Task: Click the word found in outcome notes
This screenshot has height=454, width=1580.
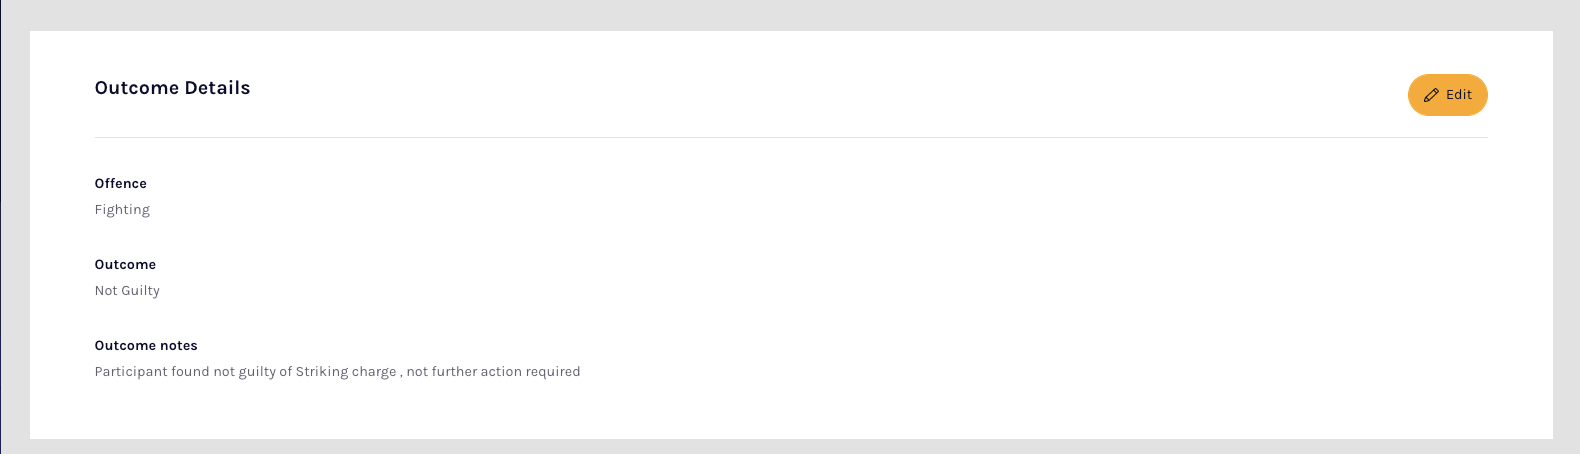Action: click(x=190, y=372)
